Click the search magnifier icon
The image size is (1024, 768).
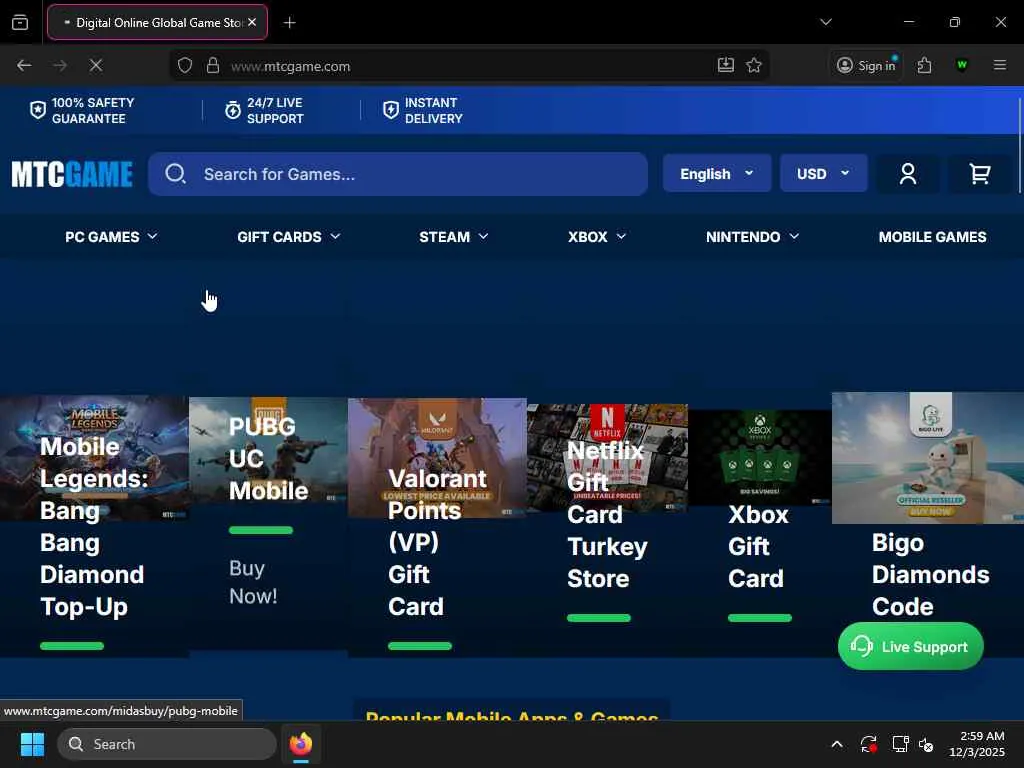[175, 174]
